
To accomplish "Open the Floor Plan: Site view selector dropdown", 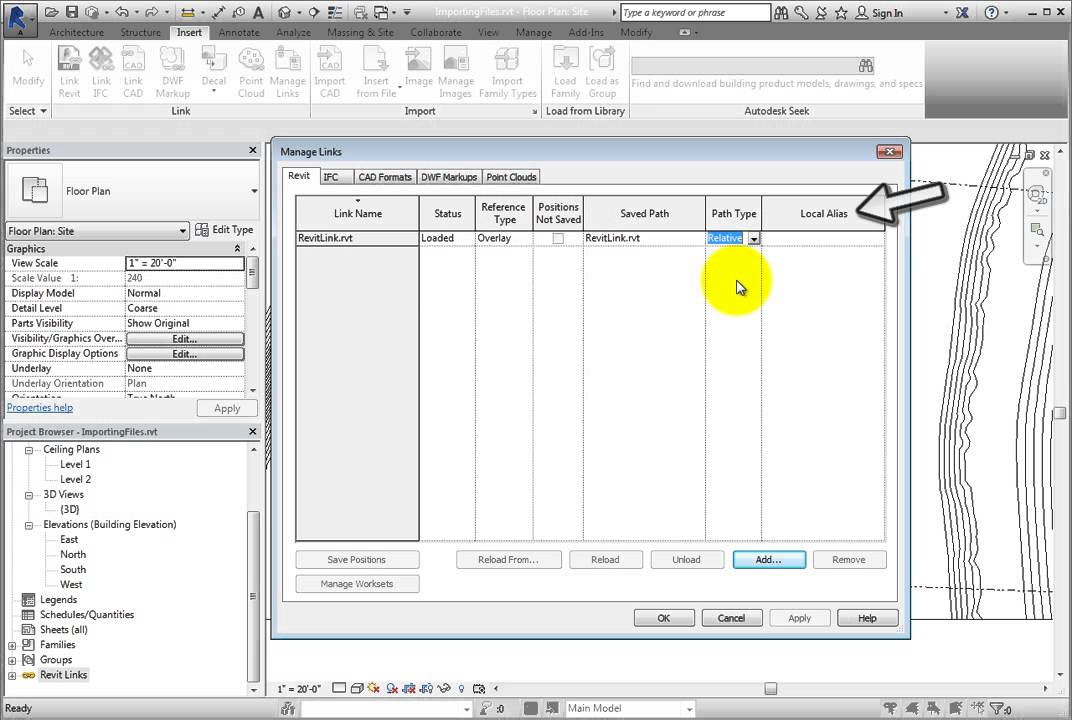I will (183, 230).
